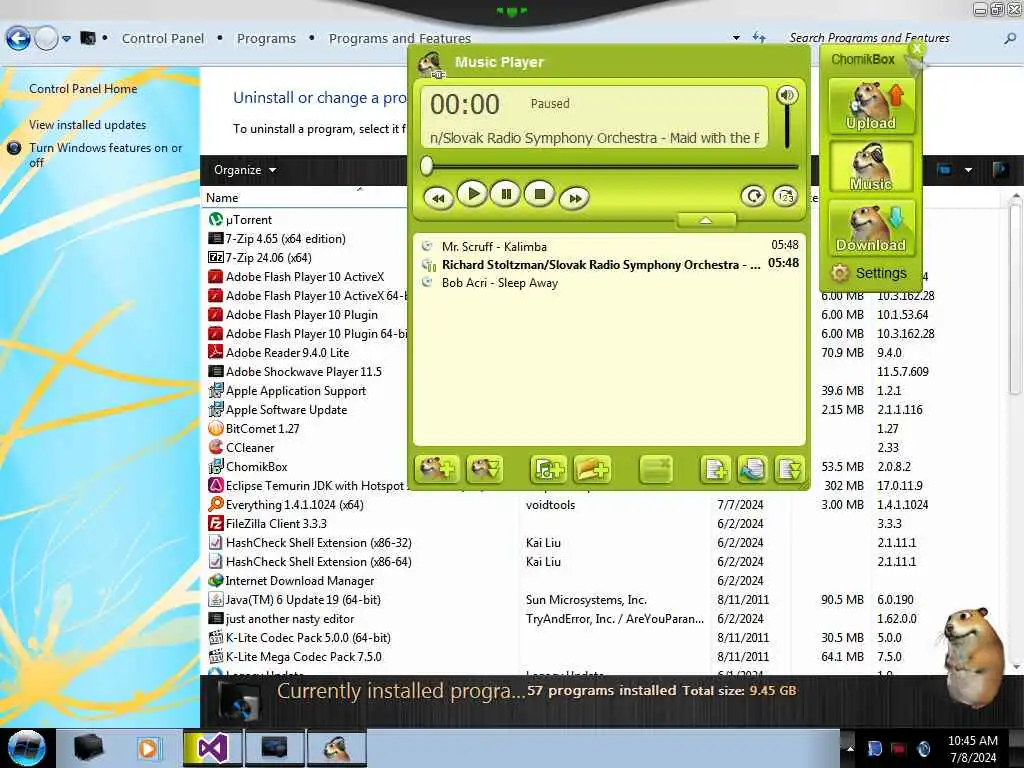Skip to previous track in Music Player

(439, 198)
